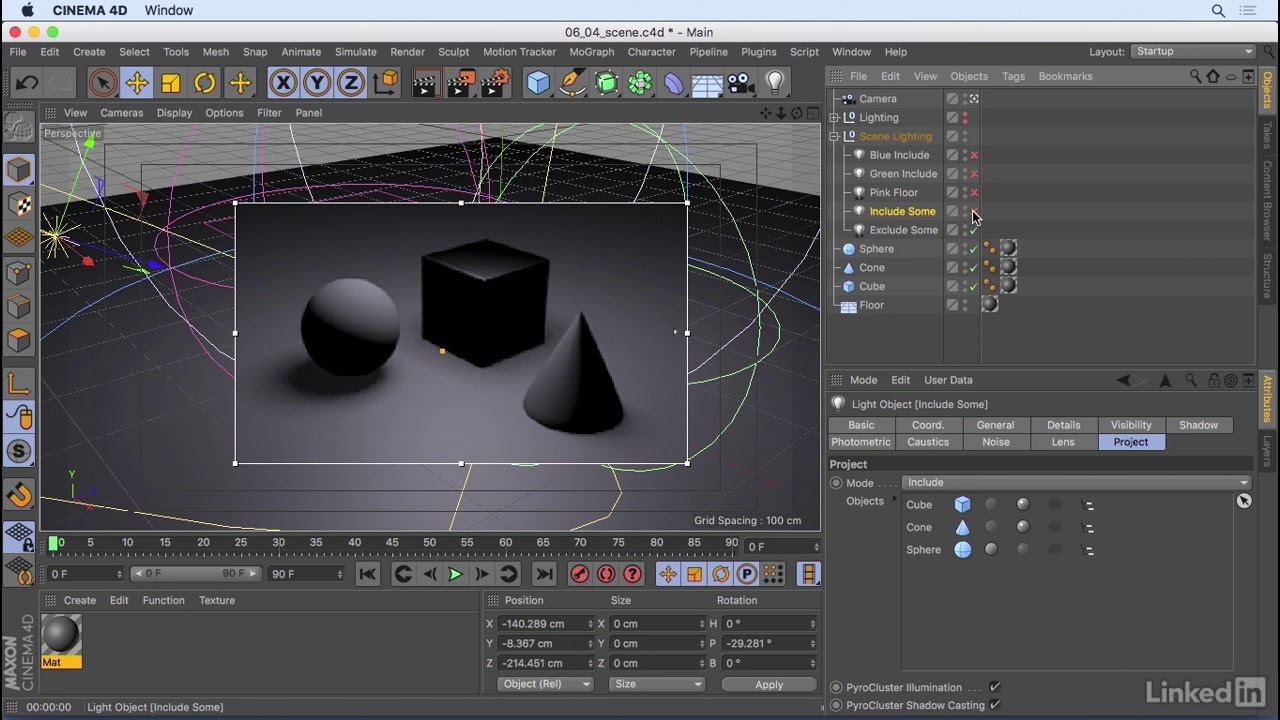Toggle PyroCluster Shadow Casting checkbox
The image size is (1280, 720).
click(x=994, y=705)
